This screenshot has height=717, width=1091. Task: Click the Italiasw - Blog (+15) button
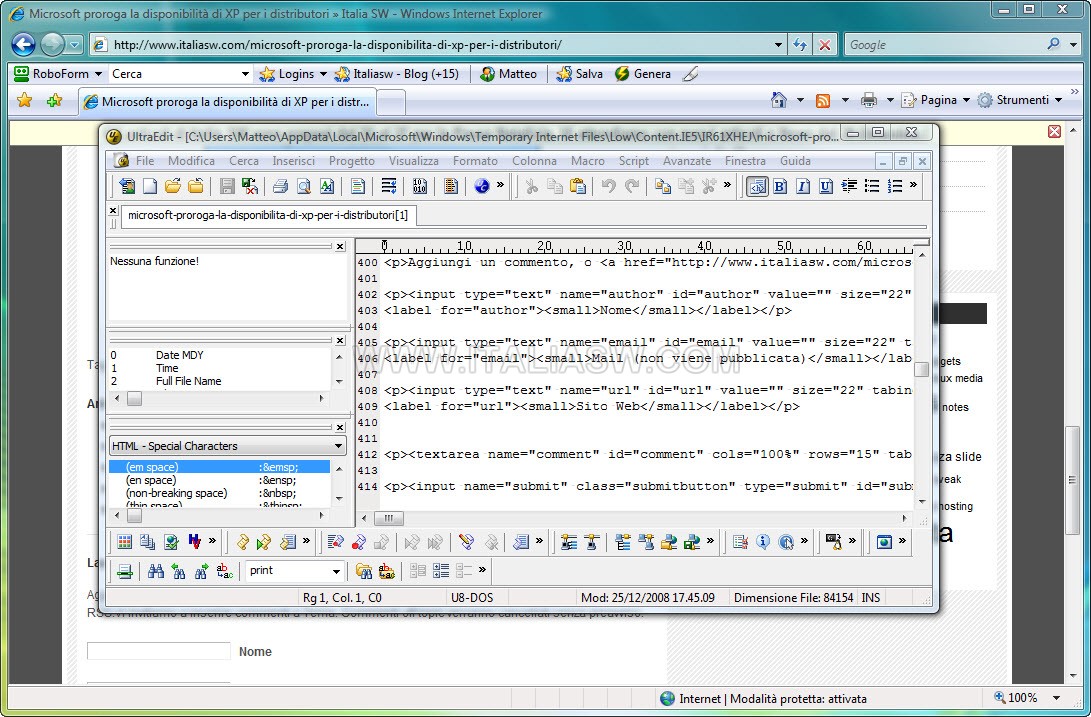tap(397, 74)
